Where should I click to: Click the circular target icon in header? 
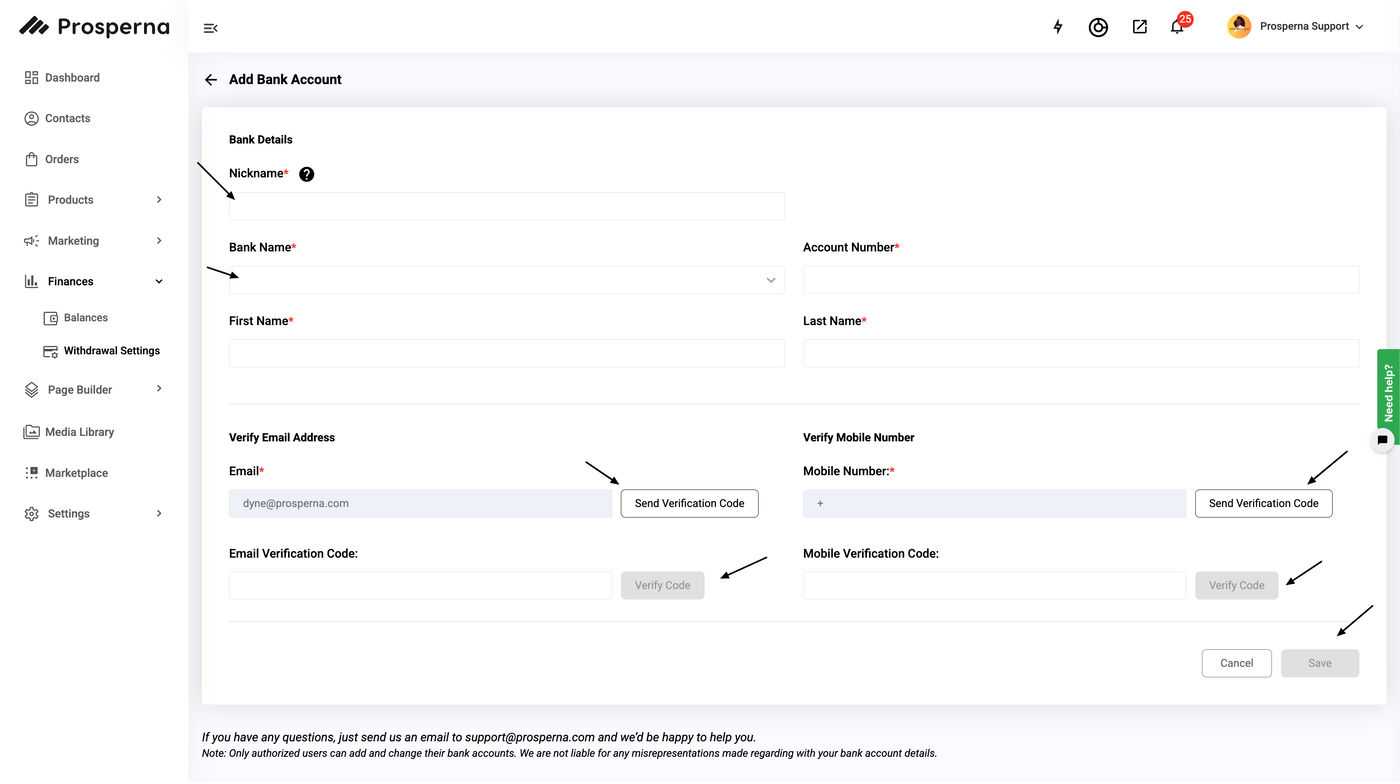point(1098,27)
